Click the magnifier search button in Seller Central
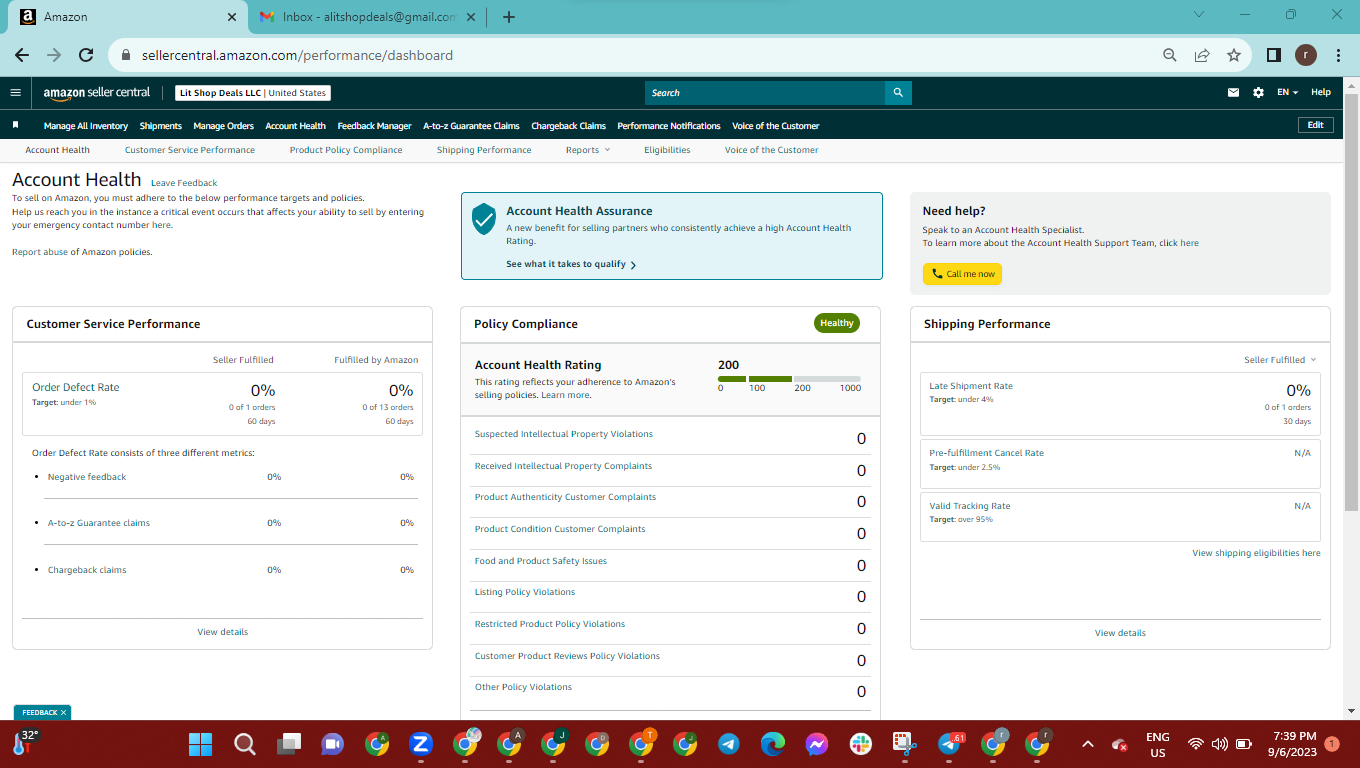Image resolution: width=1360 pixels, height=768 pixels. coord(898,92)
